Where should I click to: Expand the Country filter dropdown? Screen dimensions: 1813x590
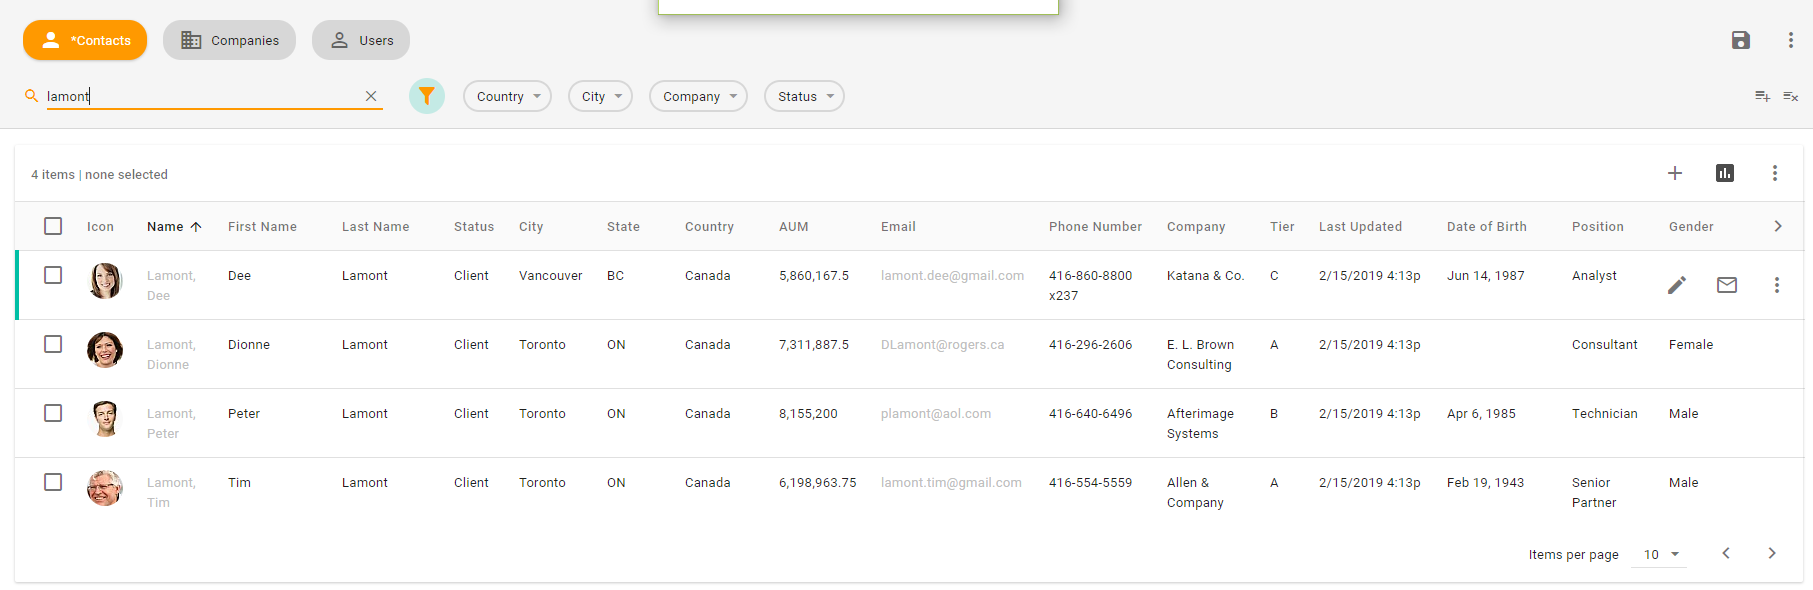click(x=507, y=96)
